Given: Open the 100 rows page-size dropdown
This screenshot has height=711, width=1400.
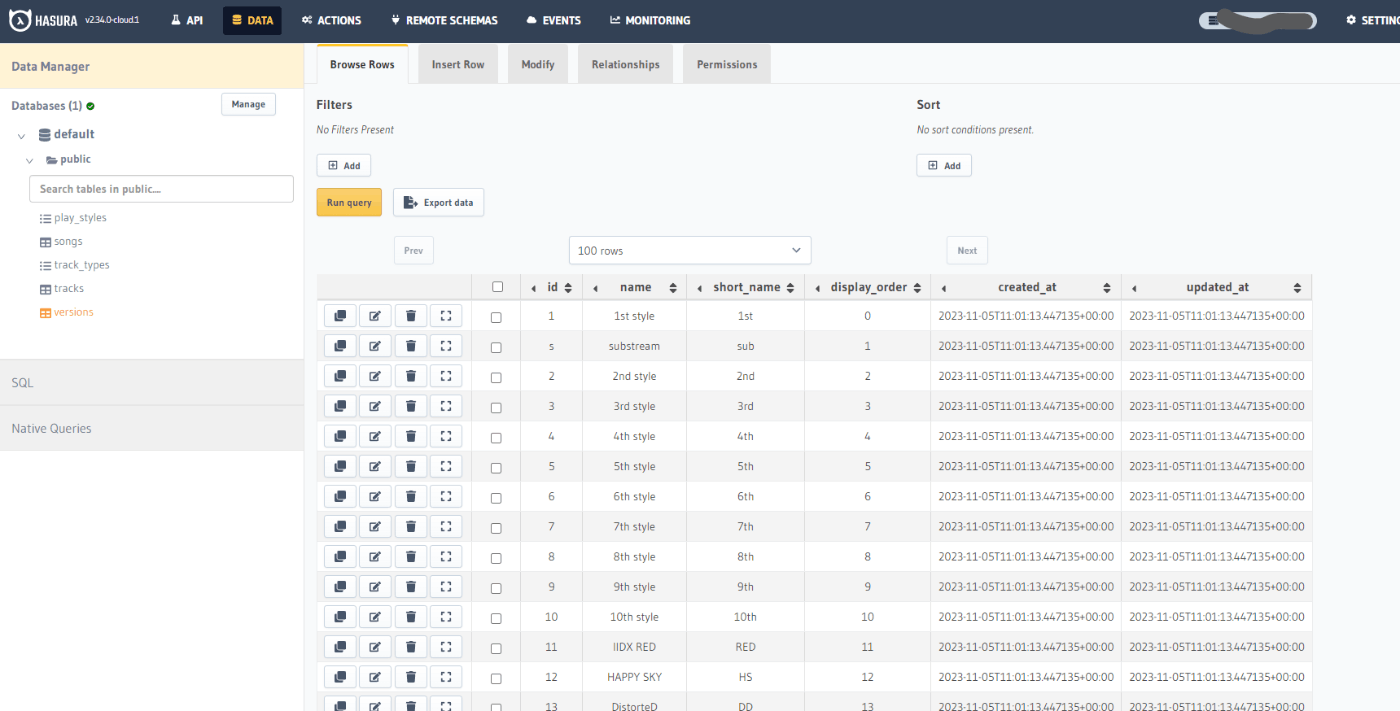Looking at the screenshot, I should 690,250.
